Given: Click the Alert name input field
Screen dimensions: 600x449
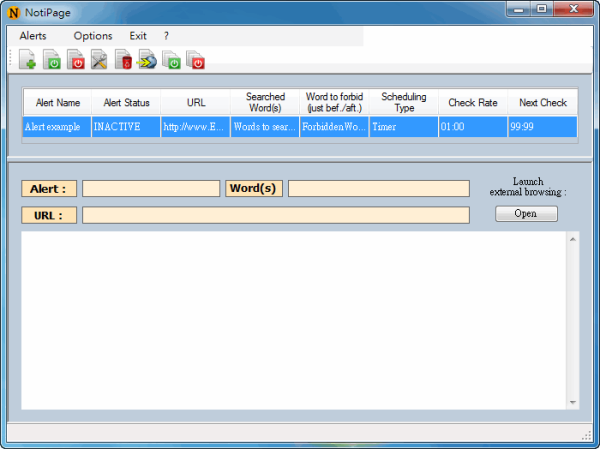Looking at the screenshot, I should pos(150,188).
